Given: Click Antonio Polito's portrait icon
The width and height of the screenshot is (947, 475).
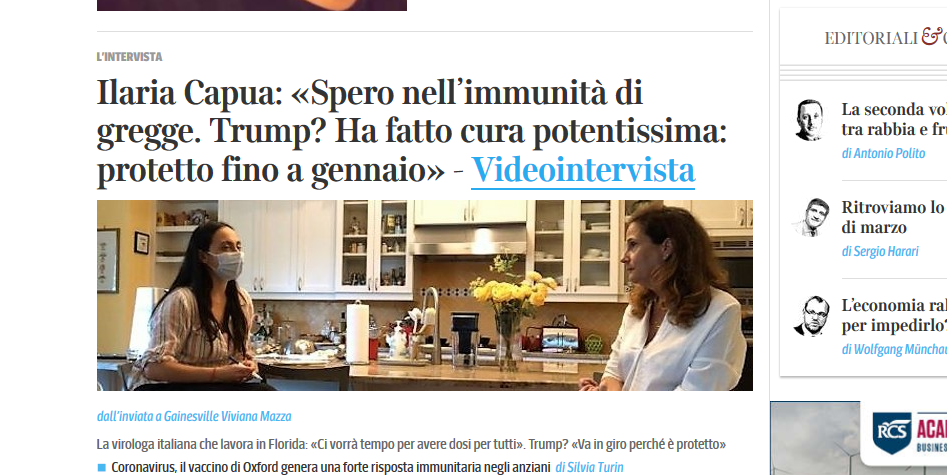Looking at the screenshot, I should tap(809, 120).
